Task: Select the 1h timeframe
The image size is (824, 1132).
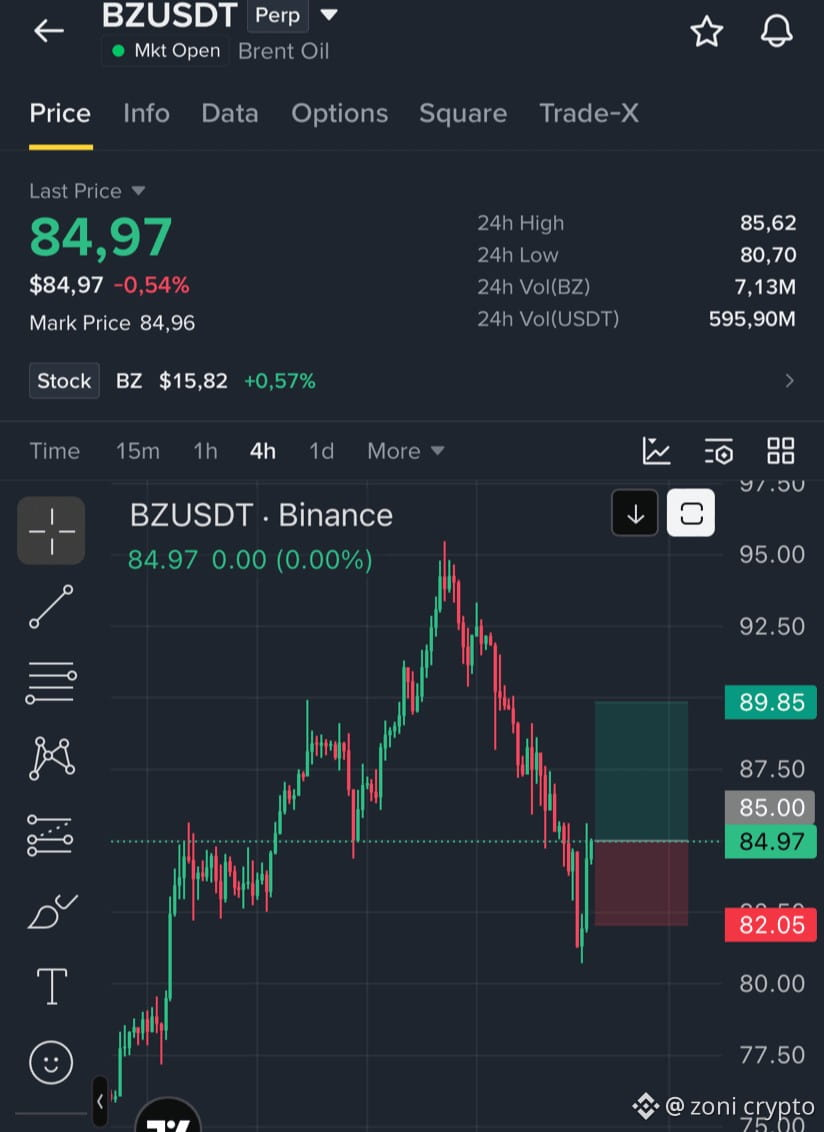Action: (205, 451)
